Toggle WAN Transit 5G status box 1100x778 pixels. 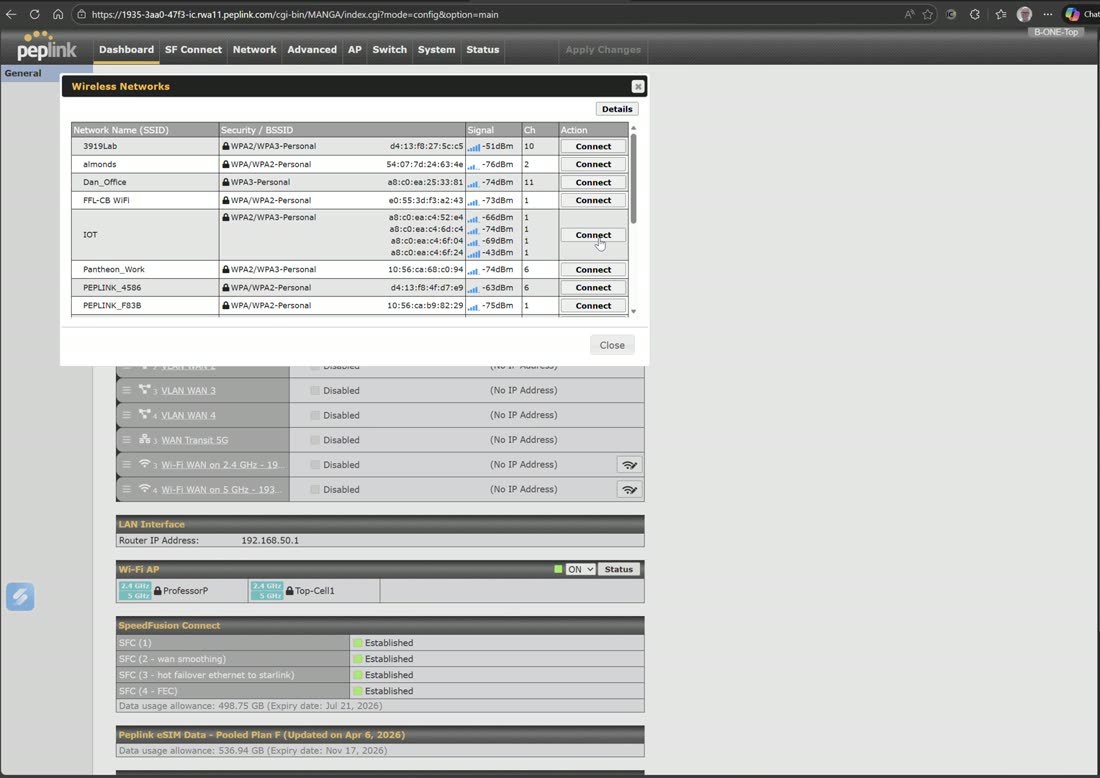pyautogui.click(x=315, y=440)
